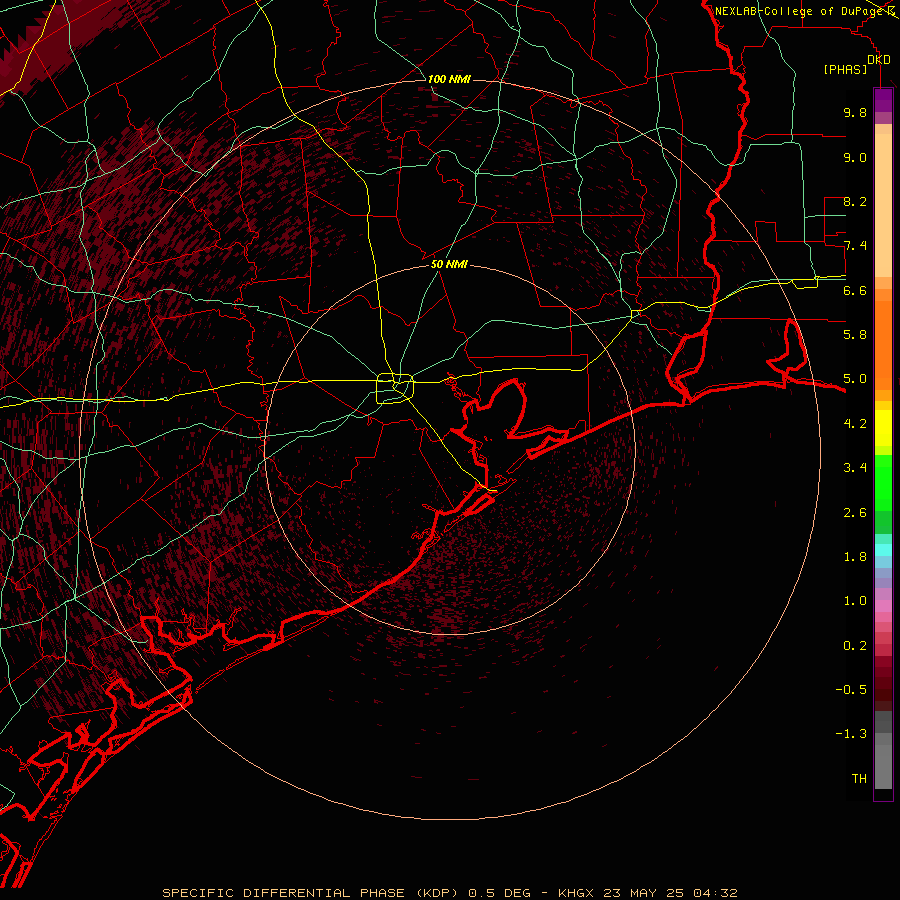Click the 100 NMI range ring label
The height and width of the screenshot is (900, 900).
(449, 79)
